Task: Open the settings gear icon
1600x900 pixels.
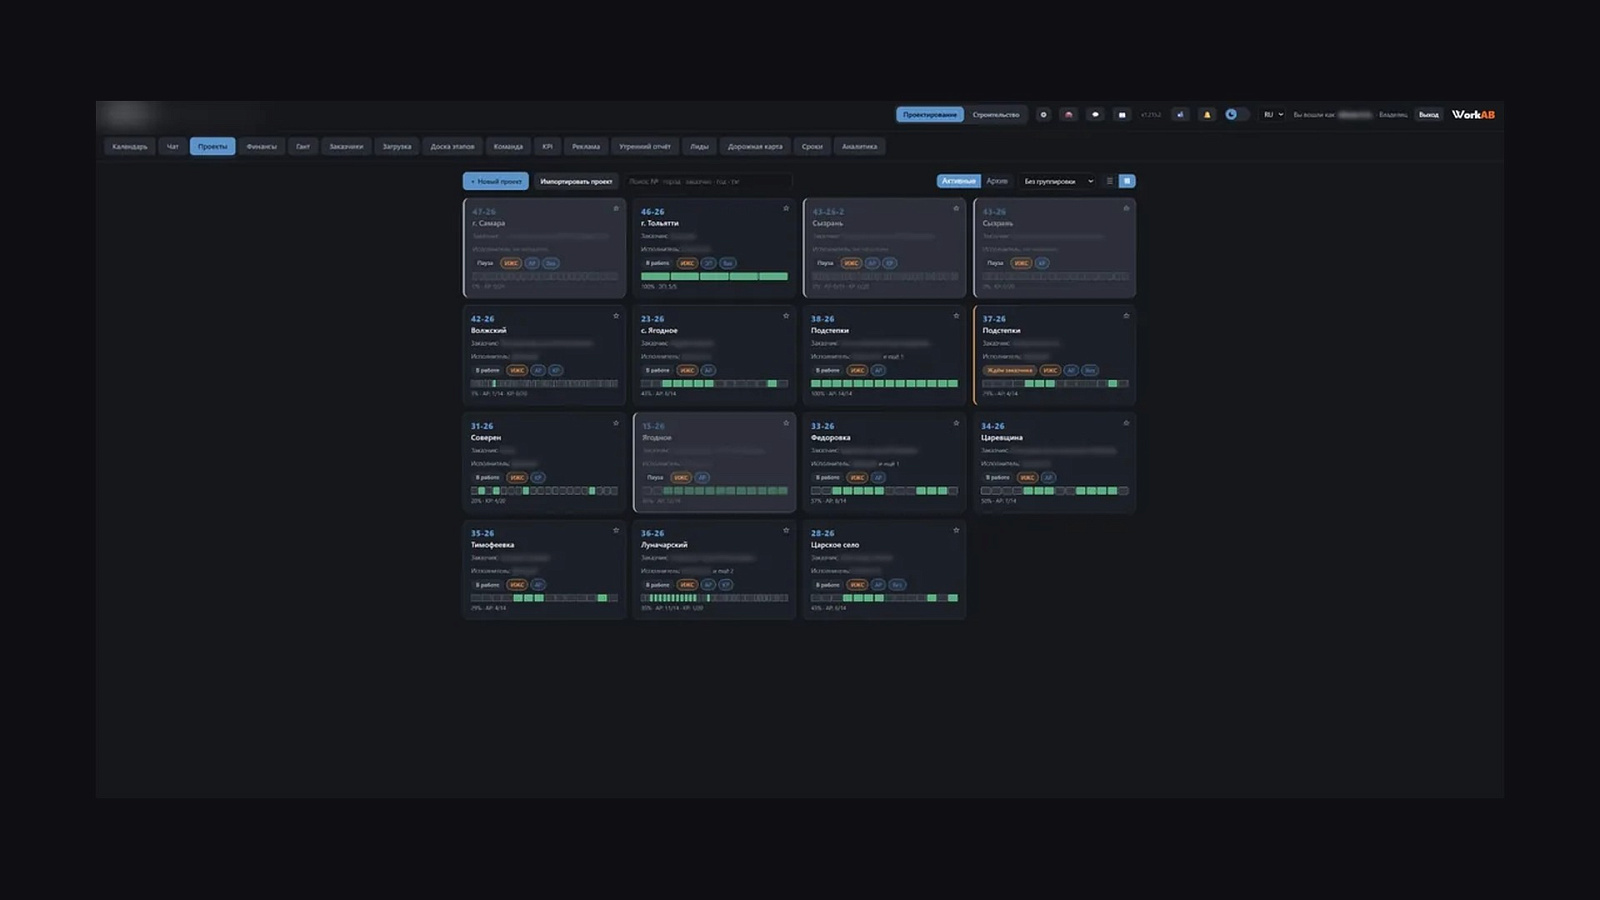Action: (x=1043, y=115)
